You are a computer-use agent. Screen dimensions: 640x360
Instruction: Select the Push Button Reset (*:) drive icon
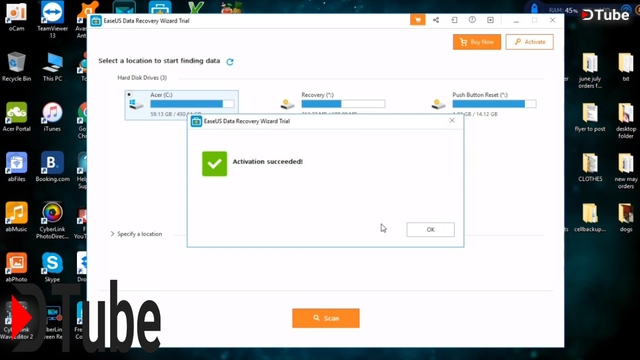tap(438, 104)
